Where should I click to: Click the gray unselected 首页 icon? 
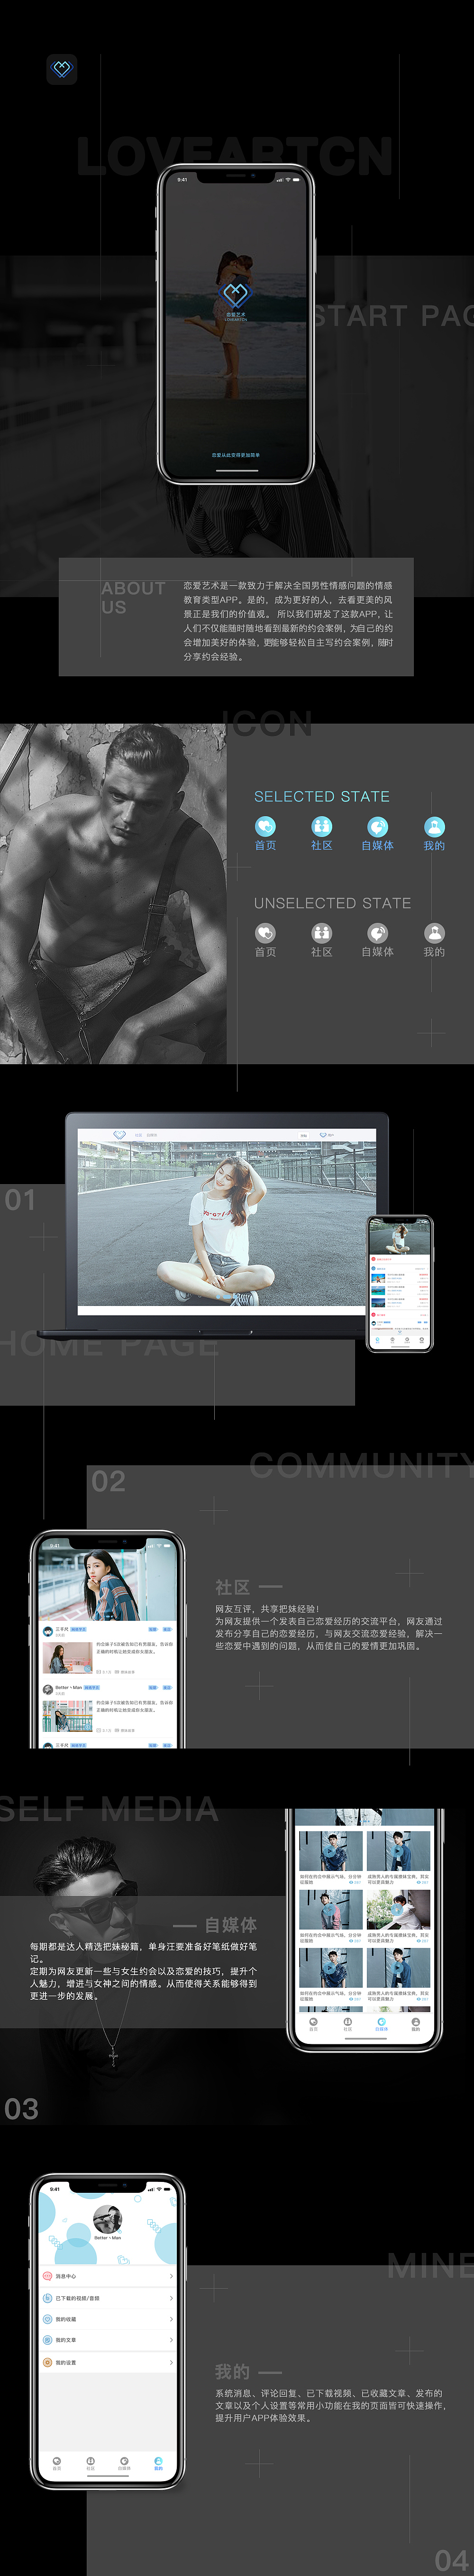(x=265, y=932)
